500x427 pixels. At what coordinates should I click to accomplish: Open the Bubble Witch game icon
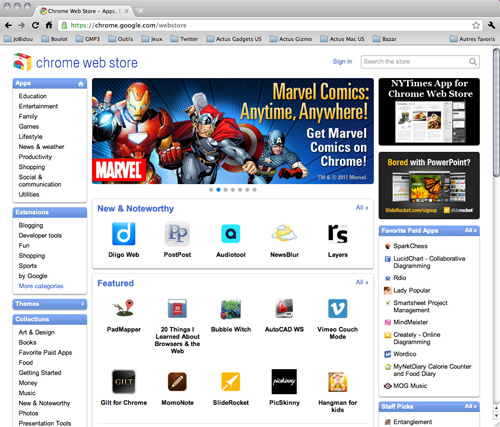click(231, 308)
